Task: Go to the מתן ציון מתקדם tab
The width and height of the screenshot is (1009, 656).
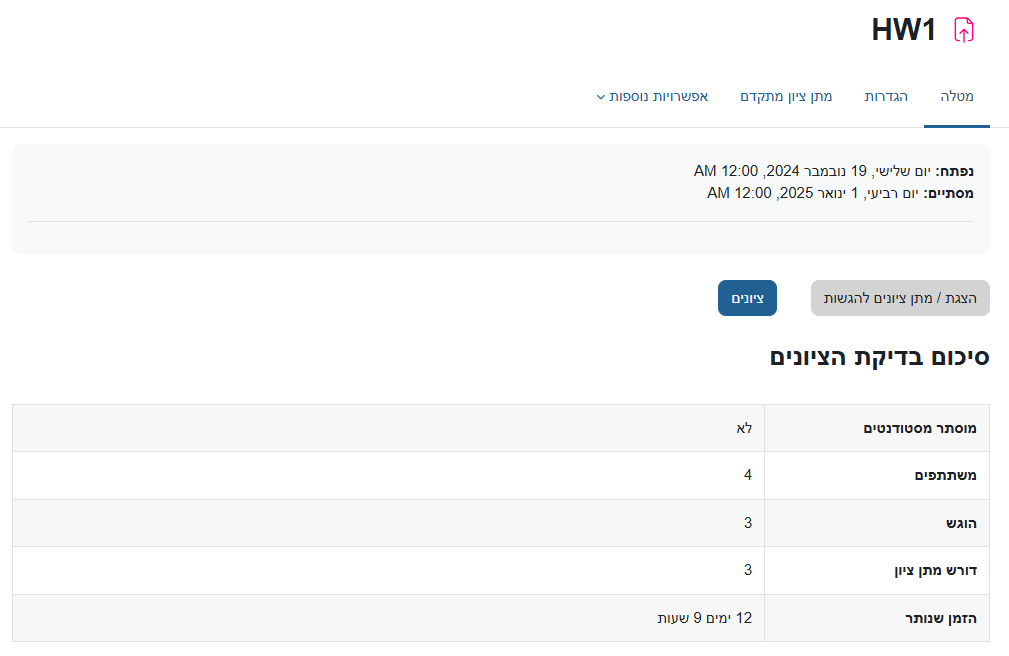Action: (x=786, y=97)
